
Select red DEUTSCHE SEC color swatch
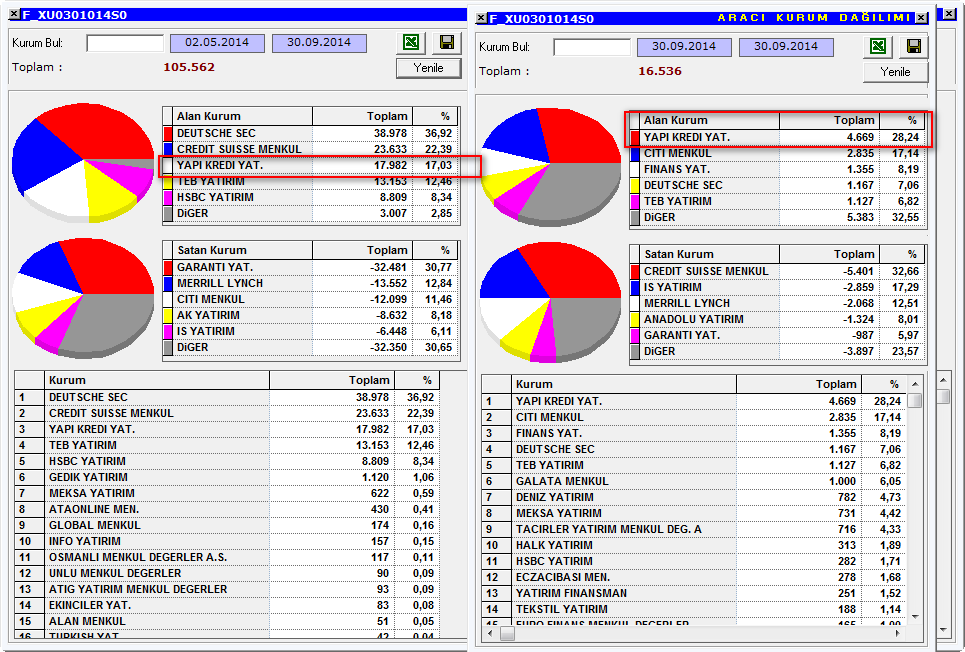168,133
